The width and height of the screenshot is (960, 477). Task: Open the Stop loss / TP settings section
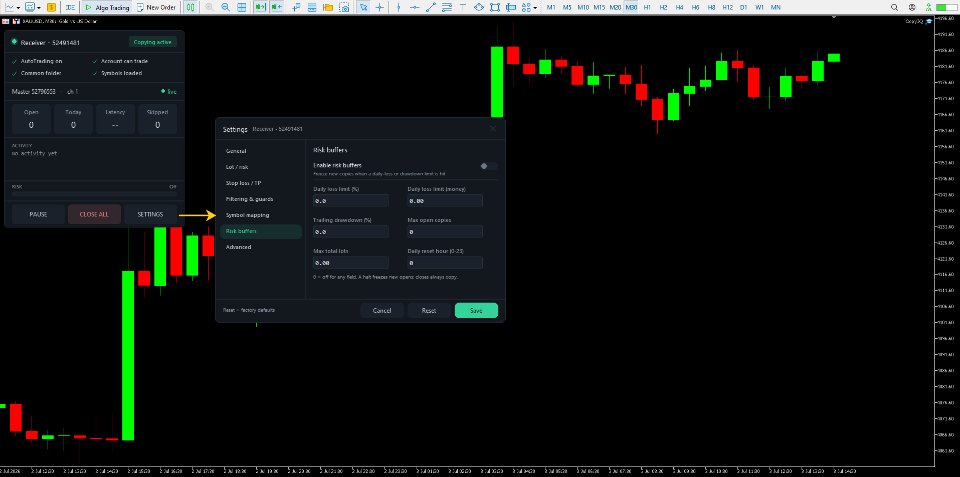[261, 183]
